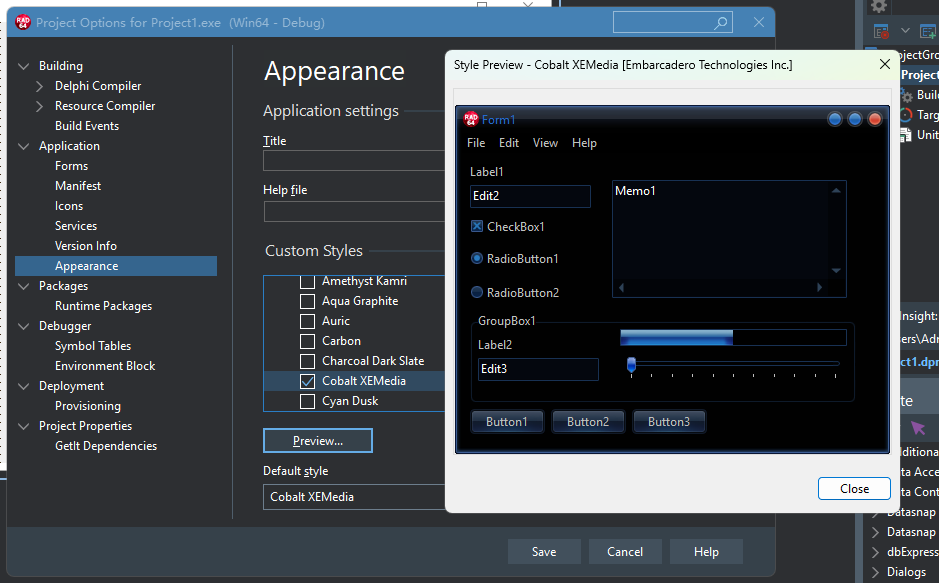Click the Unit file icon in Projects panel
This screenshot has width=939, height=583.
[906, 135]
